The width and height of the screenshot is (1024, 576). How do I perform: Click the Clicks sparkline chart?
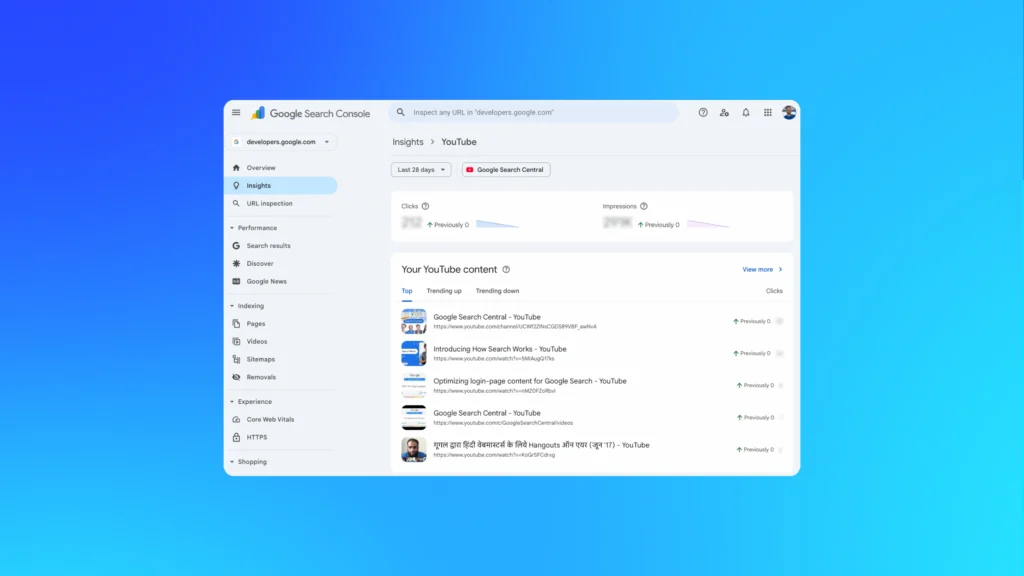[498, 224]
